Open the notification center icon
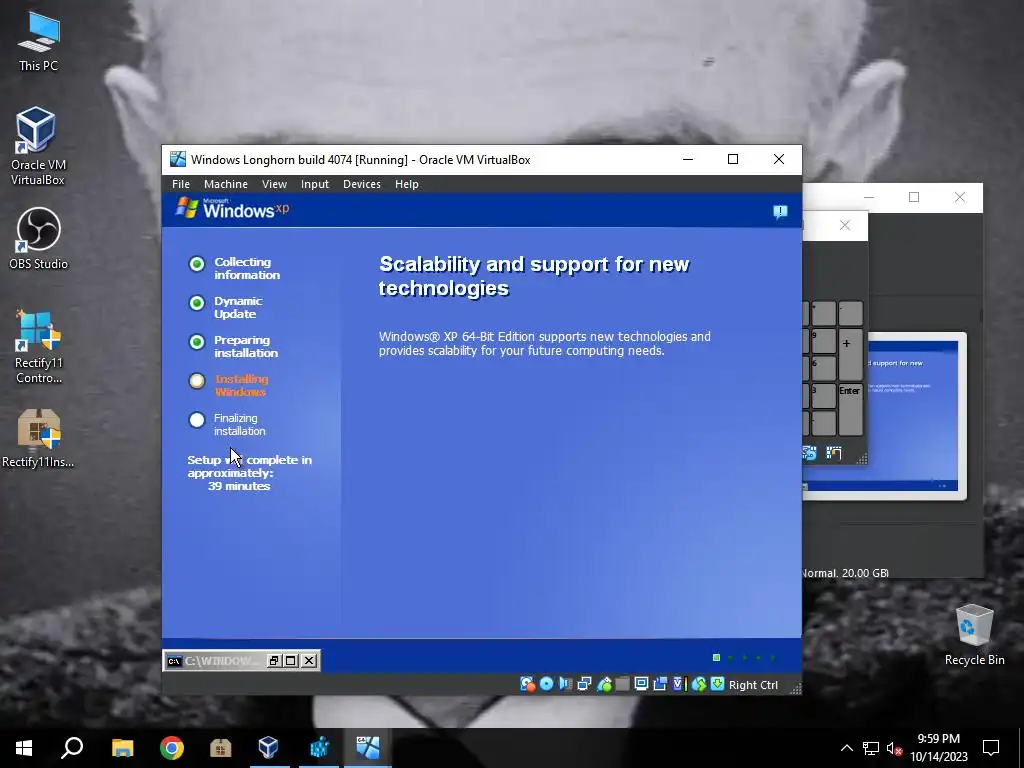The width and height of the screenshot is (1024, 768). pos(991,748)
